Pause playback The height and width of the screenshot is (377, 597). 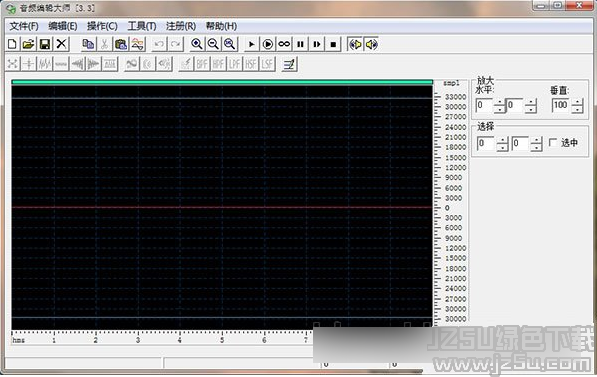pyautogui.click(x=300, y=44)
